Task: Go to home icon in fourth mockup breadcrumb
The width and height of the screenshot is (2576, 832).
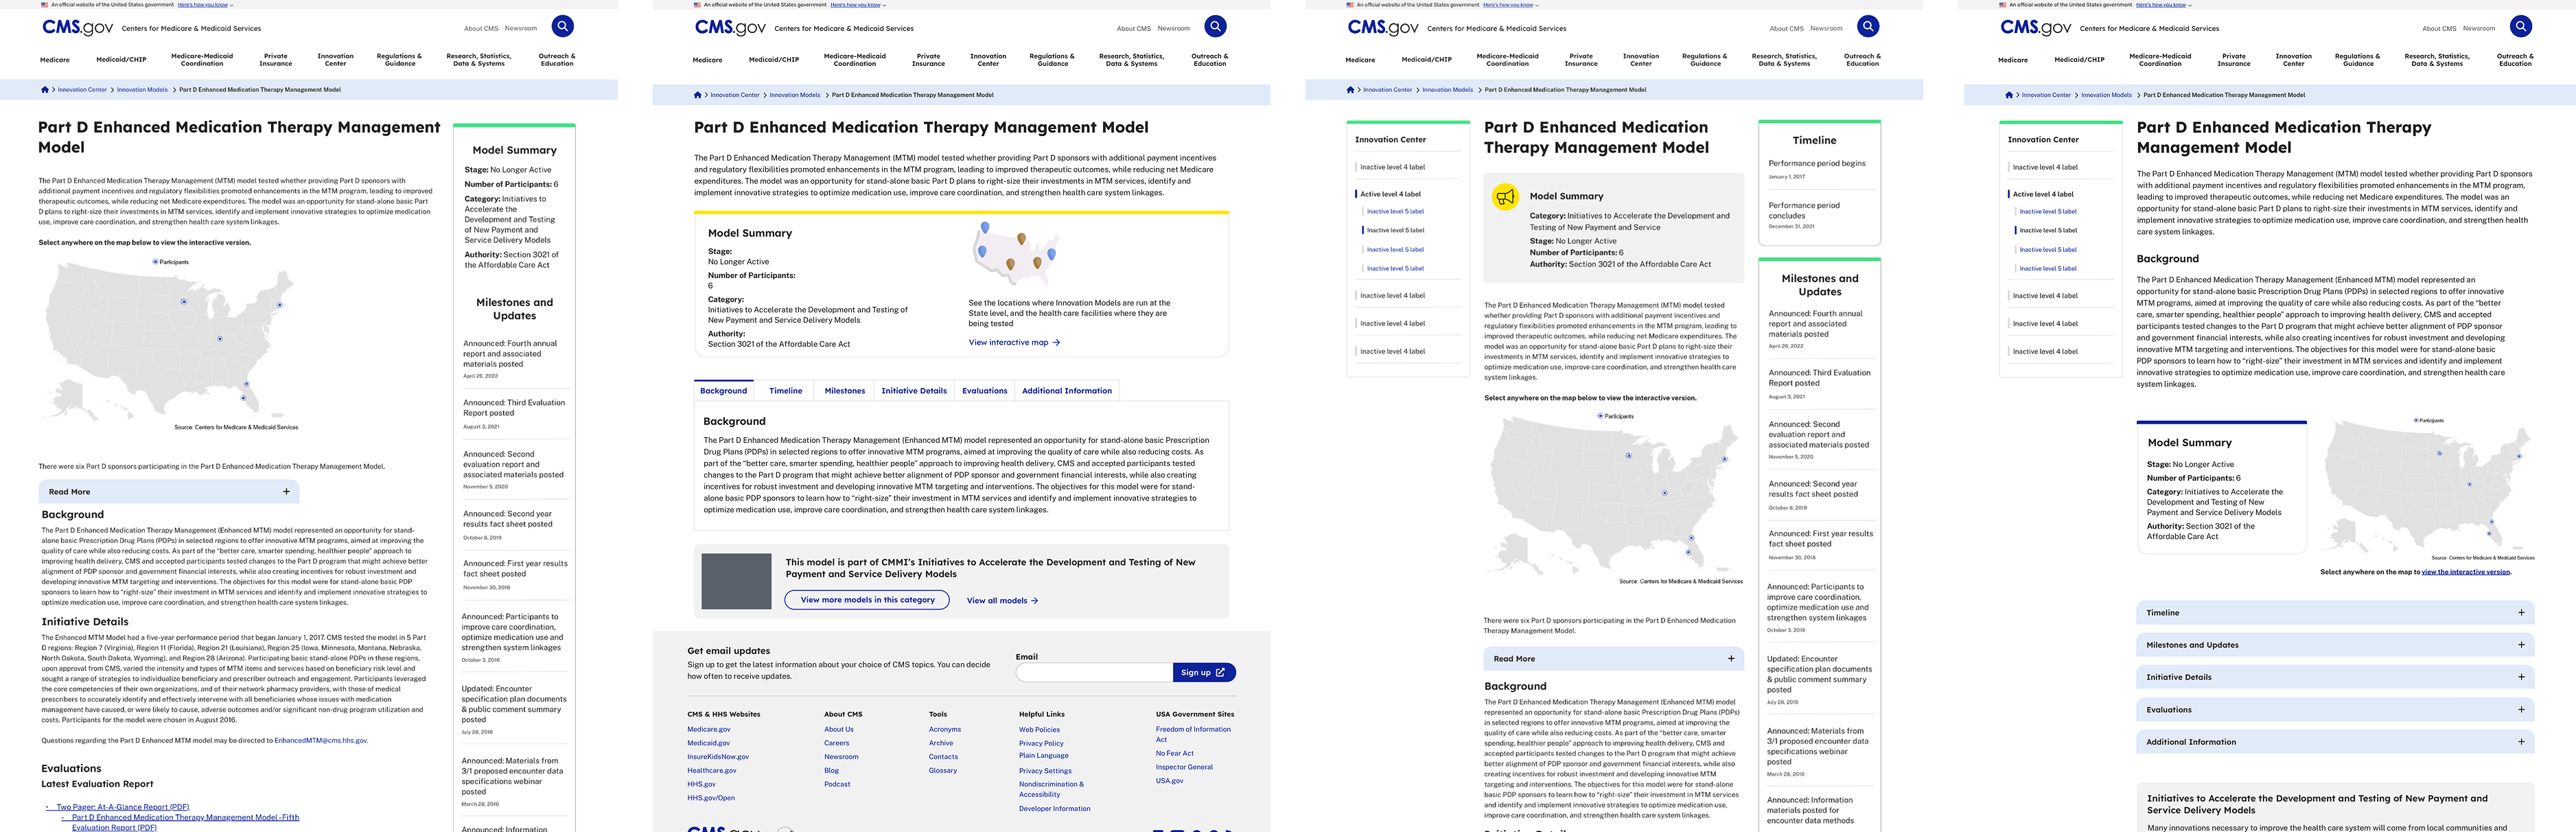Action: point(2009,95)
